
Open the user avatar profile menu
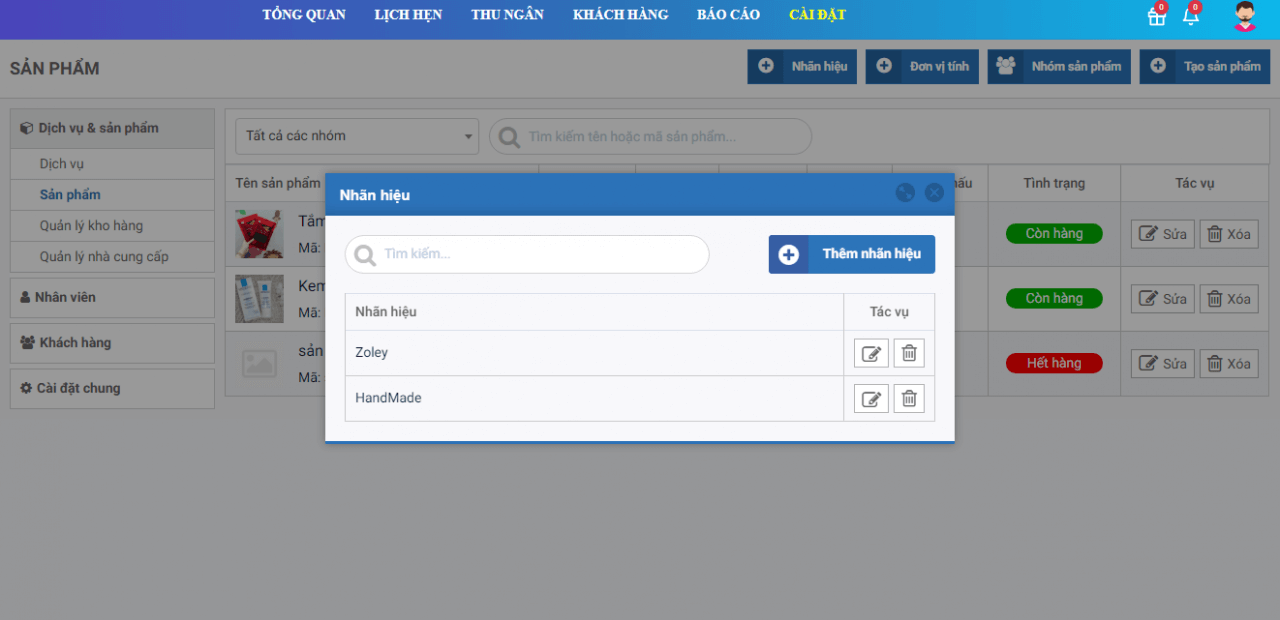point(1245,16)
